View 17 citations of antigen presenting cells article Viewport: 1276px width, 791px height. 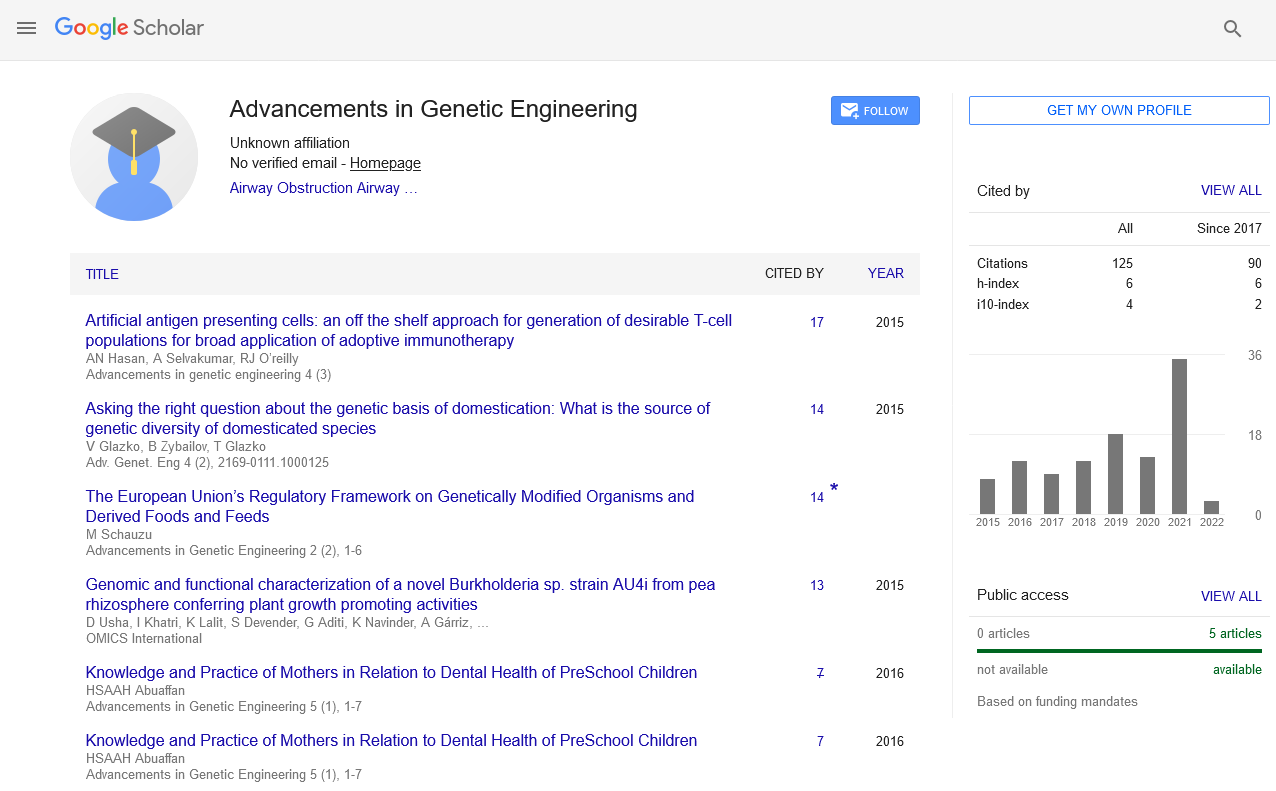click(817, 322)
